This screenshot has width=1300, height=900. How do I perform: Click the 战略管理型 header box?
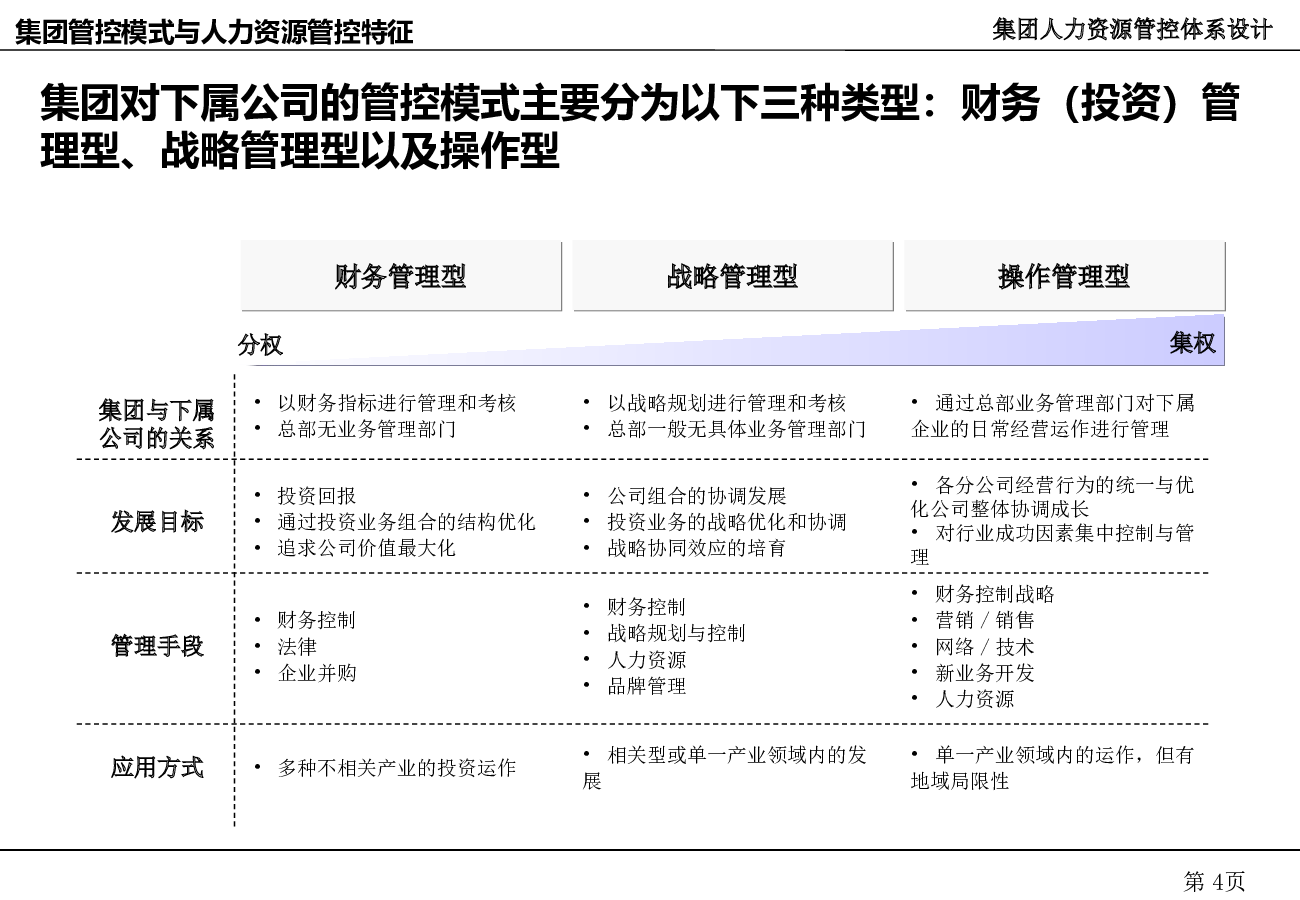[732, 276]
